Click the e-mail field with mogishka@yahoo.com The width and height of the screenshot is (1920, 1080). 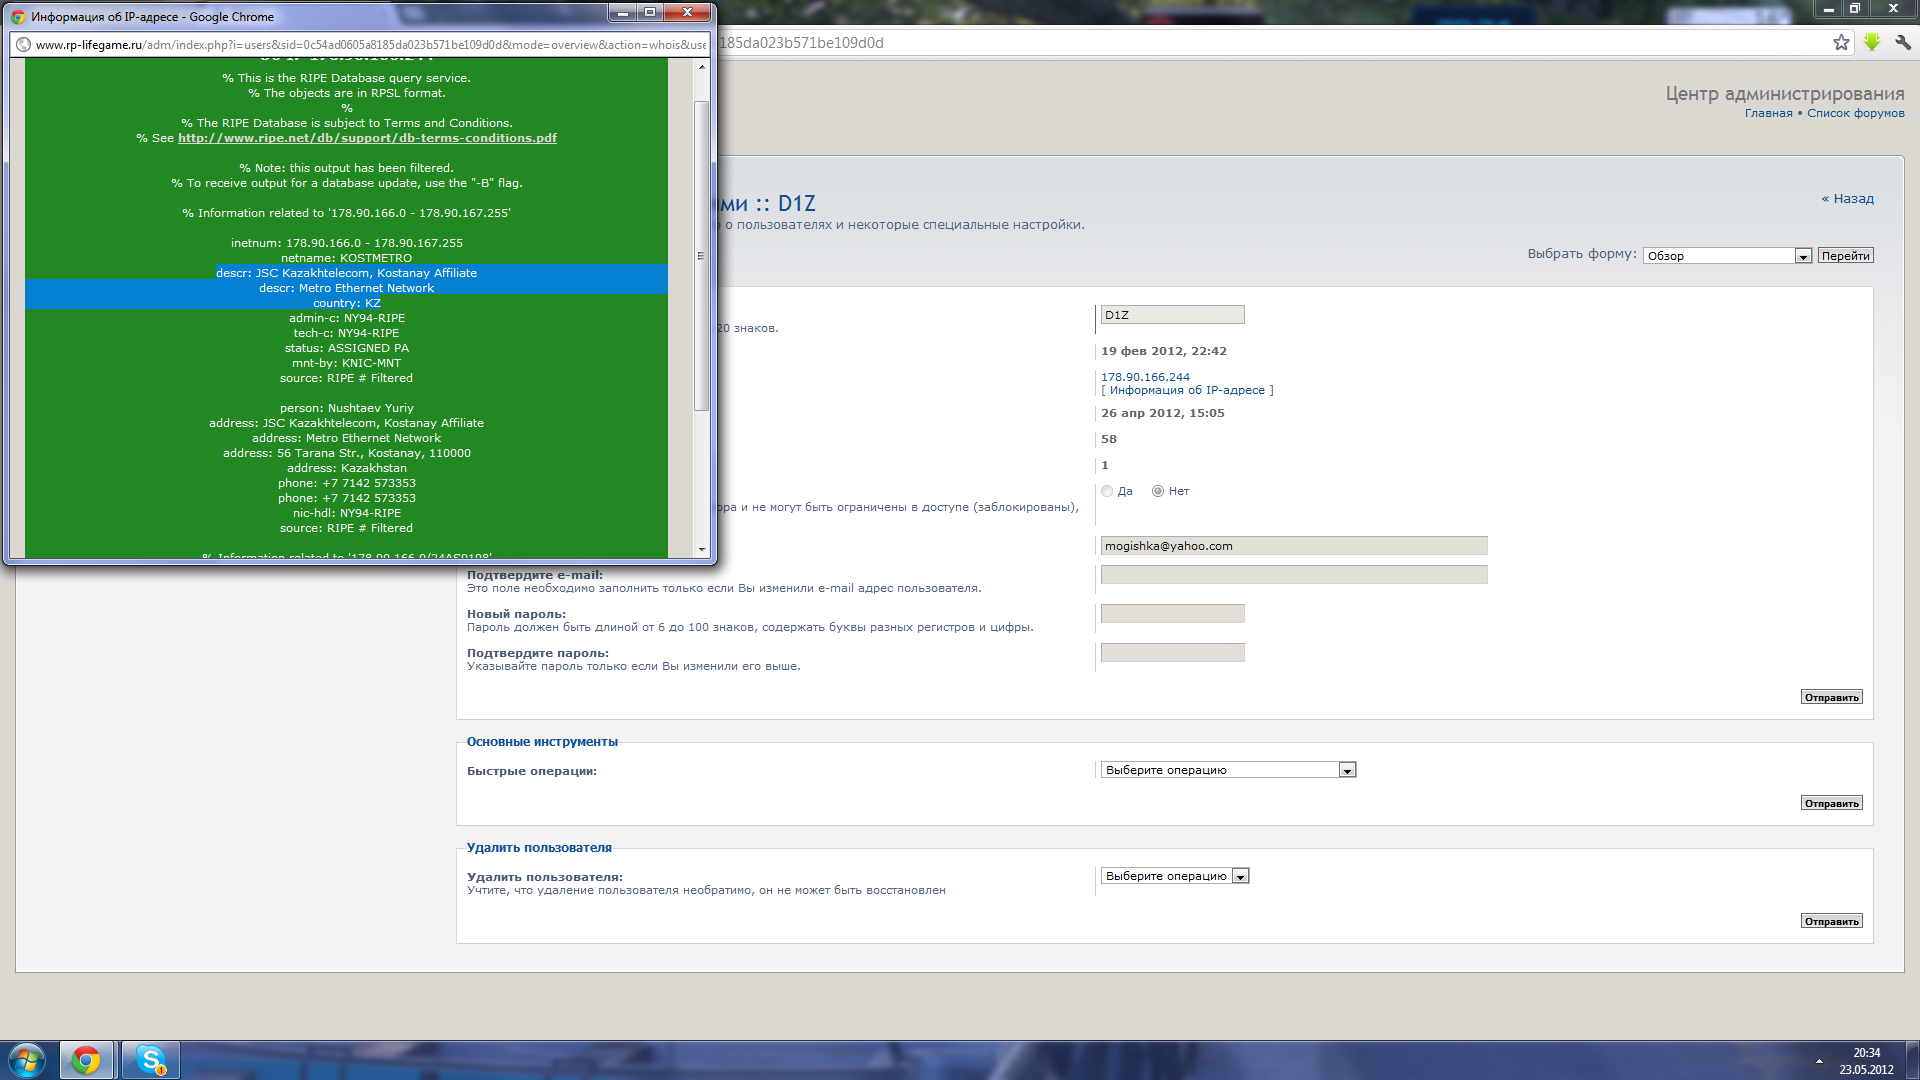click(1294, 546)
